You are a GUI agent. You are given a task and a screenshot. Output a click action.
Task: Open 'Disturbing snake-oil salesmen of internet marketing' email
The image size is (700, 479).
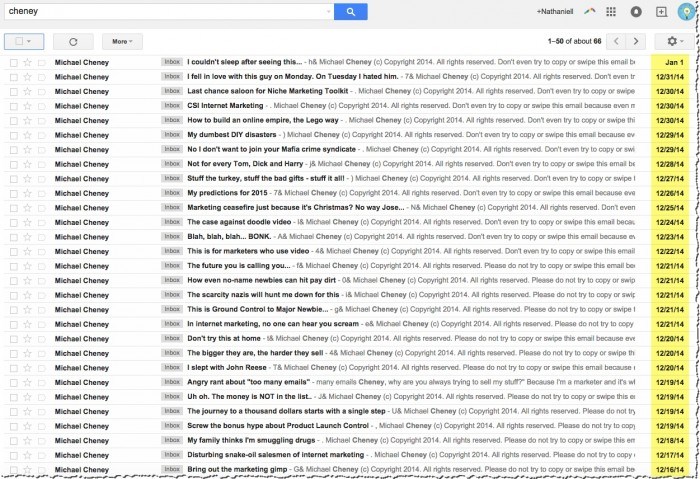tap(275, 455)
